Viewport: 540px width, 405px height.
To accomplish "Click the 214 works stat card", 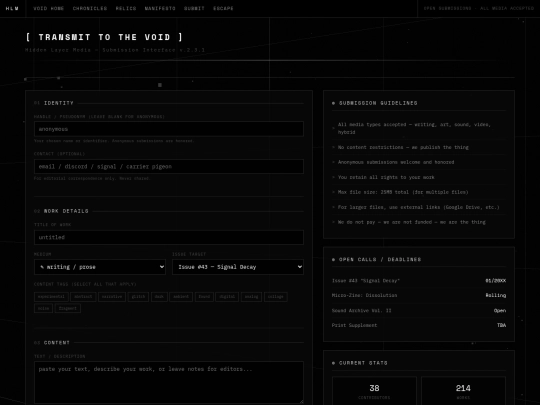I will point(463,391).
